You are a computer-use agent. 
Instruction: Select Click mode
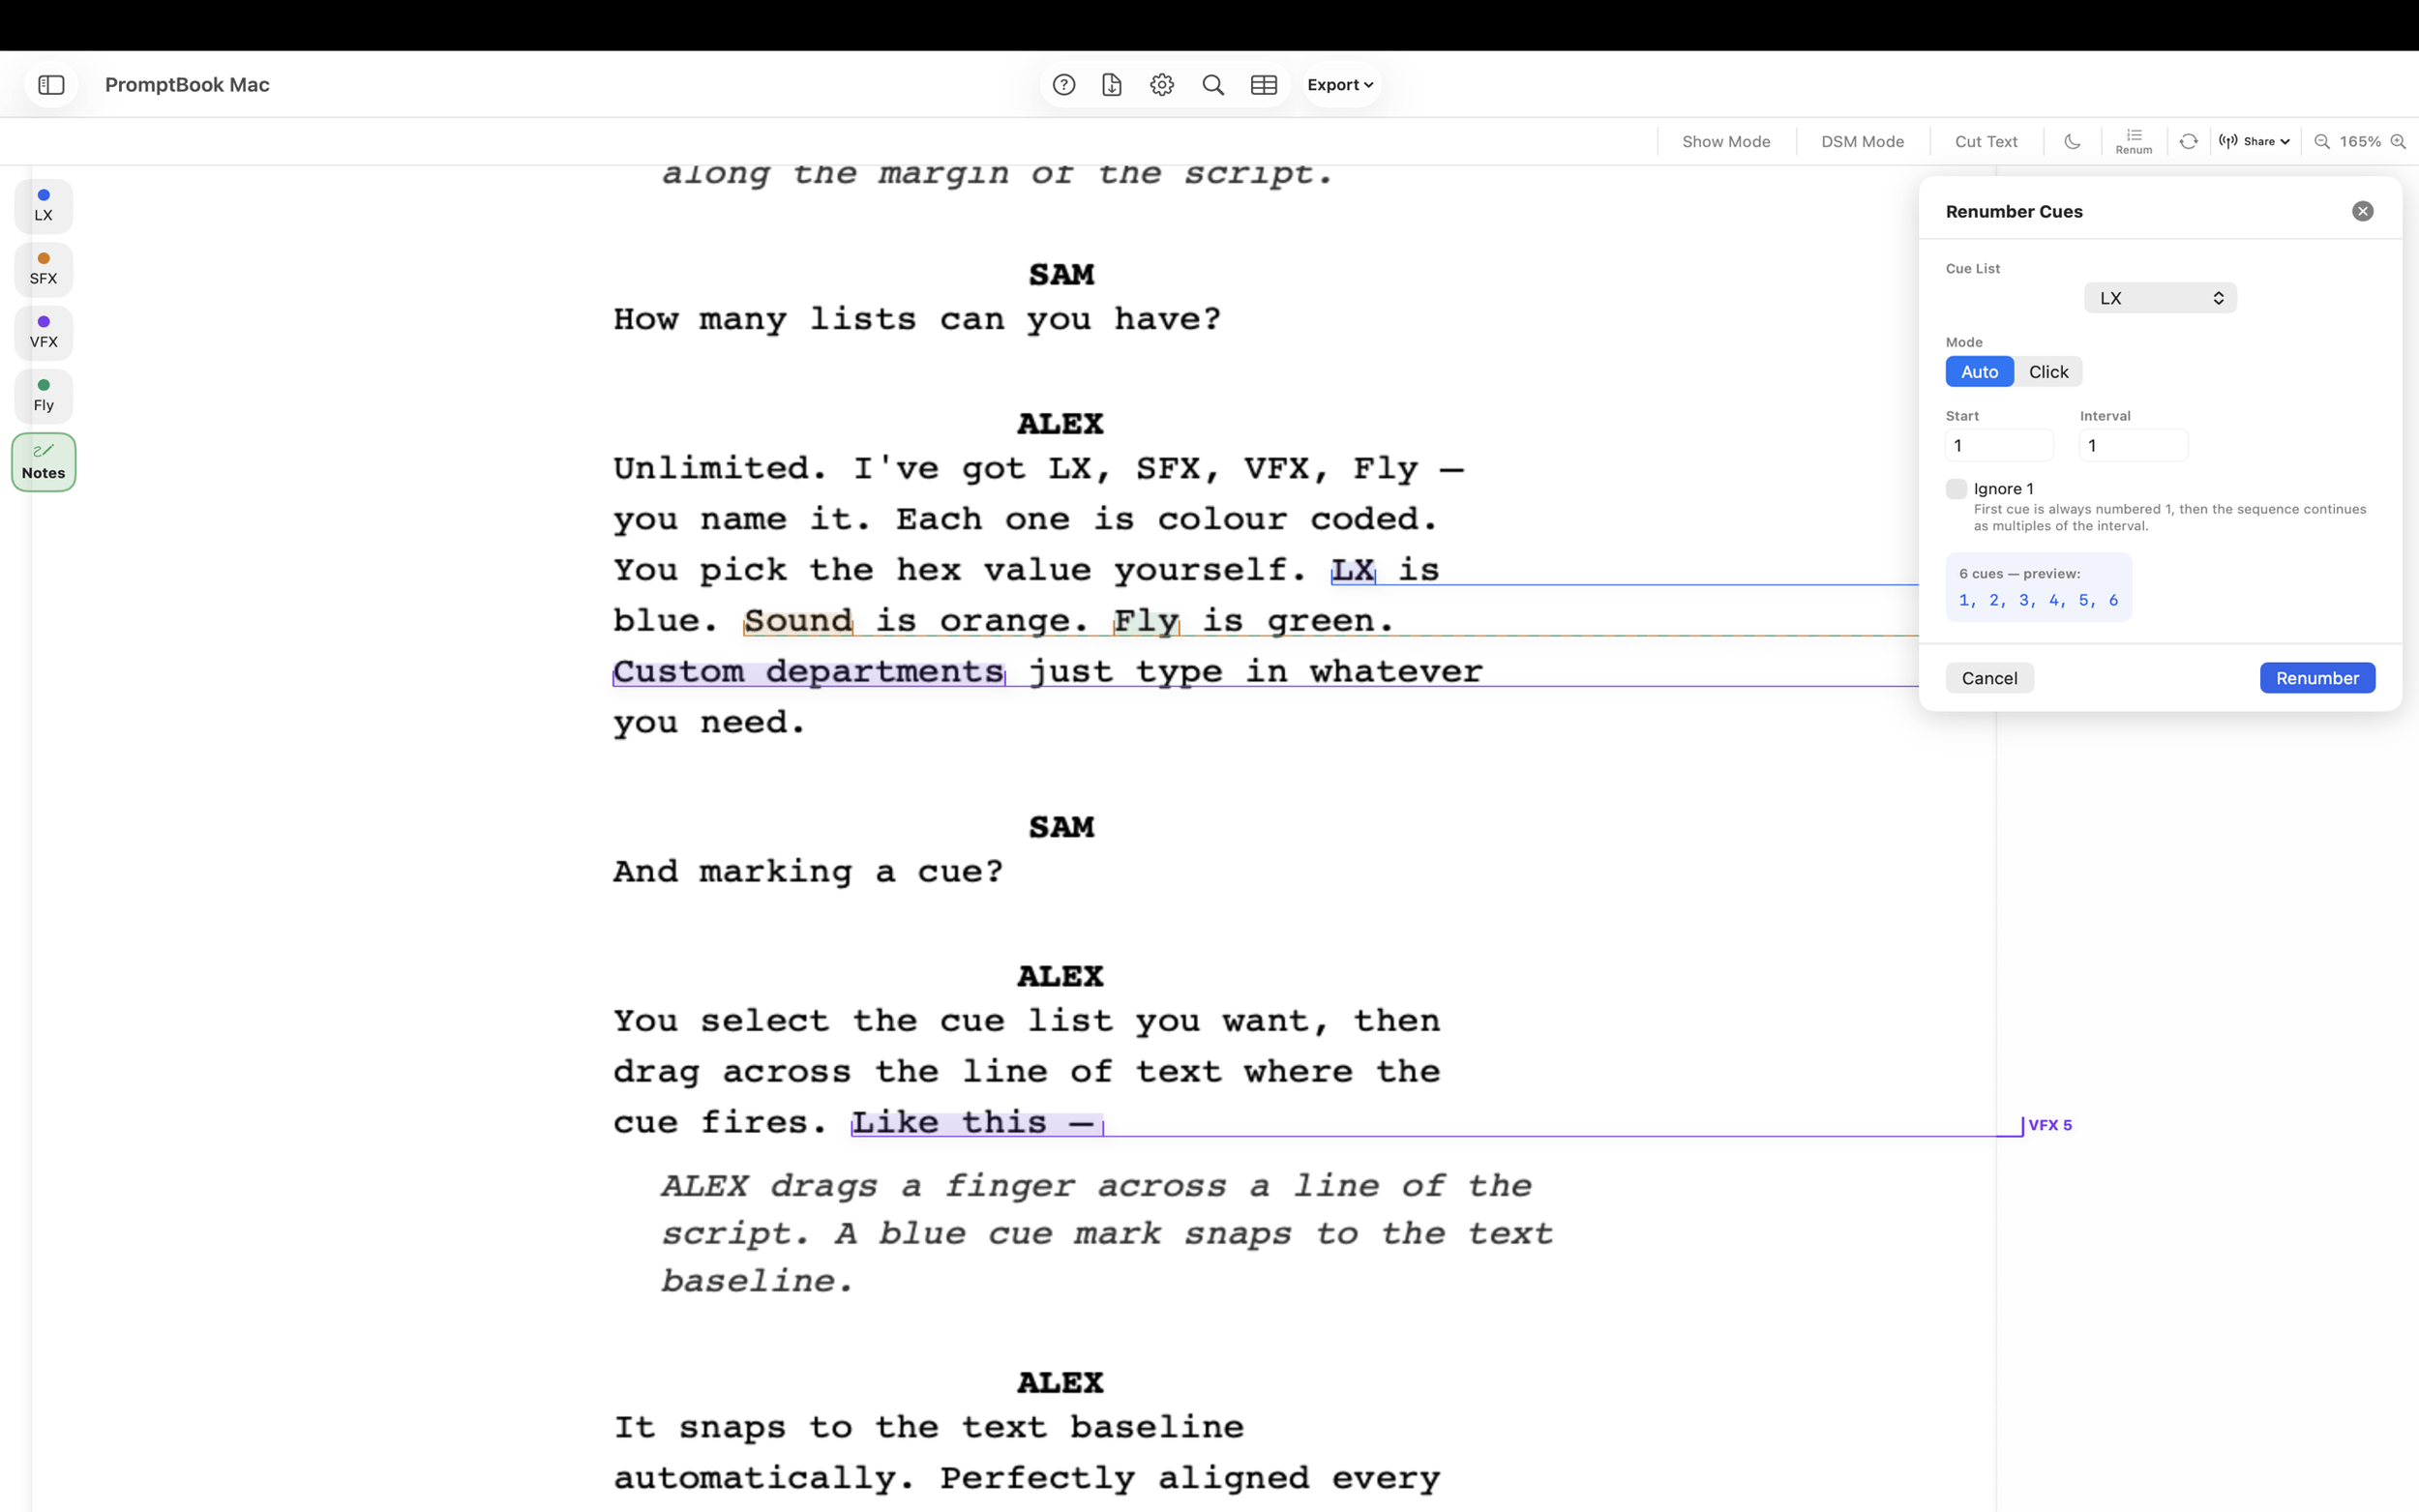(2048, 372)
